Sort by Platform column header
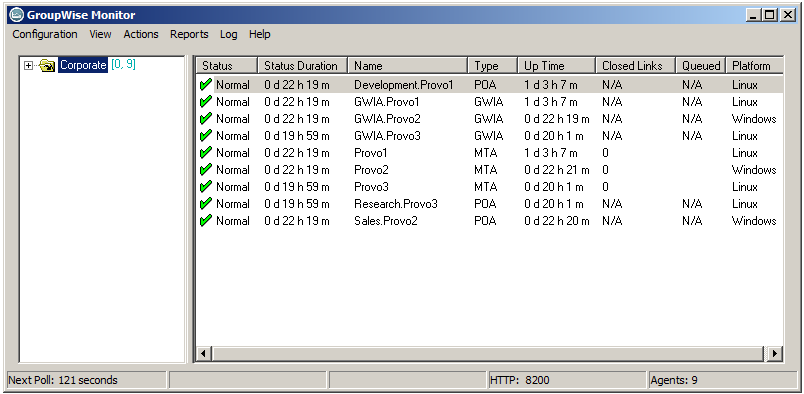 754,66
